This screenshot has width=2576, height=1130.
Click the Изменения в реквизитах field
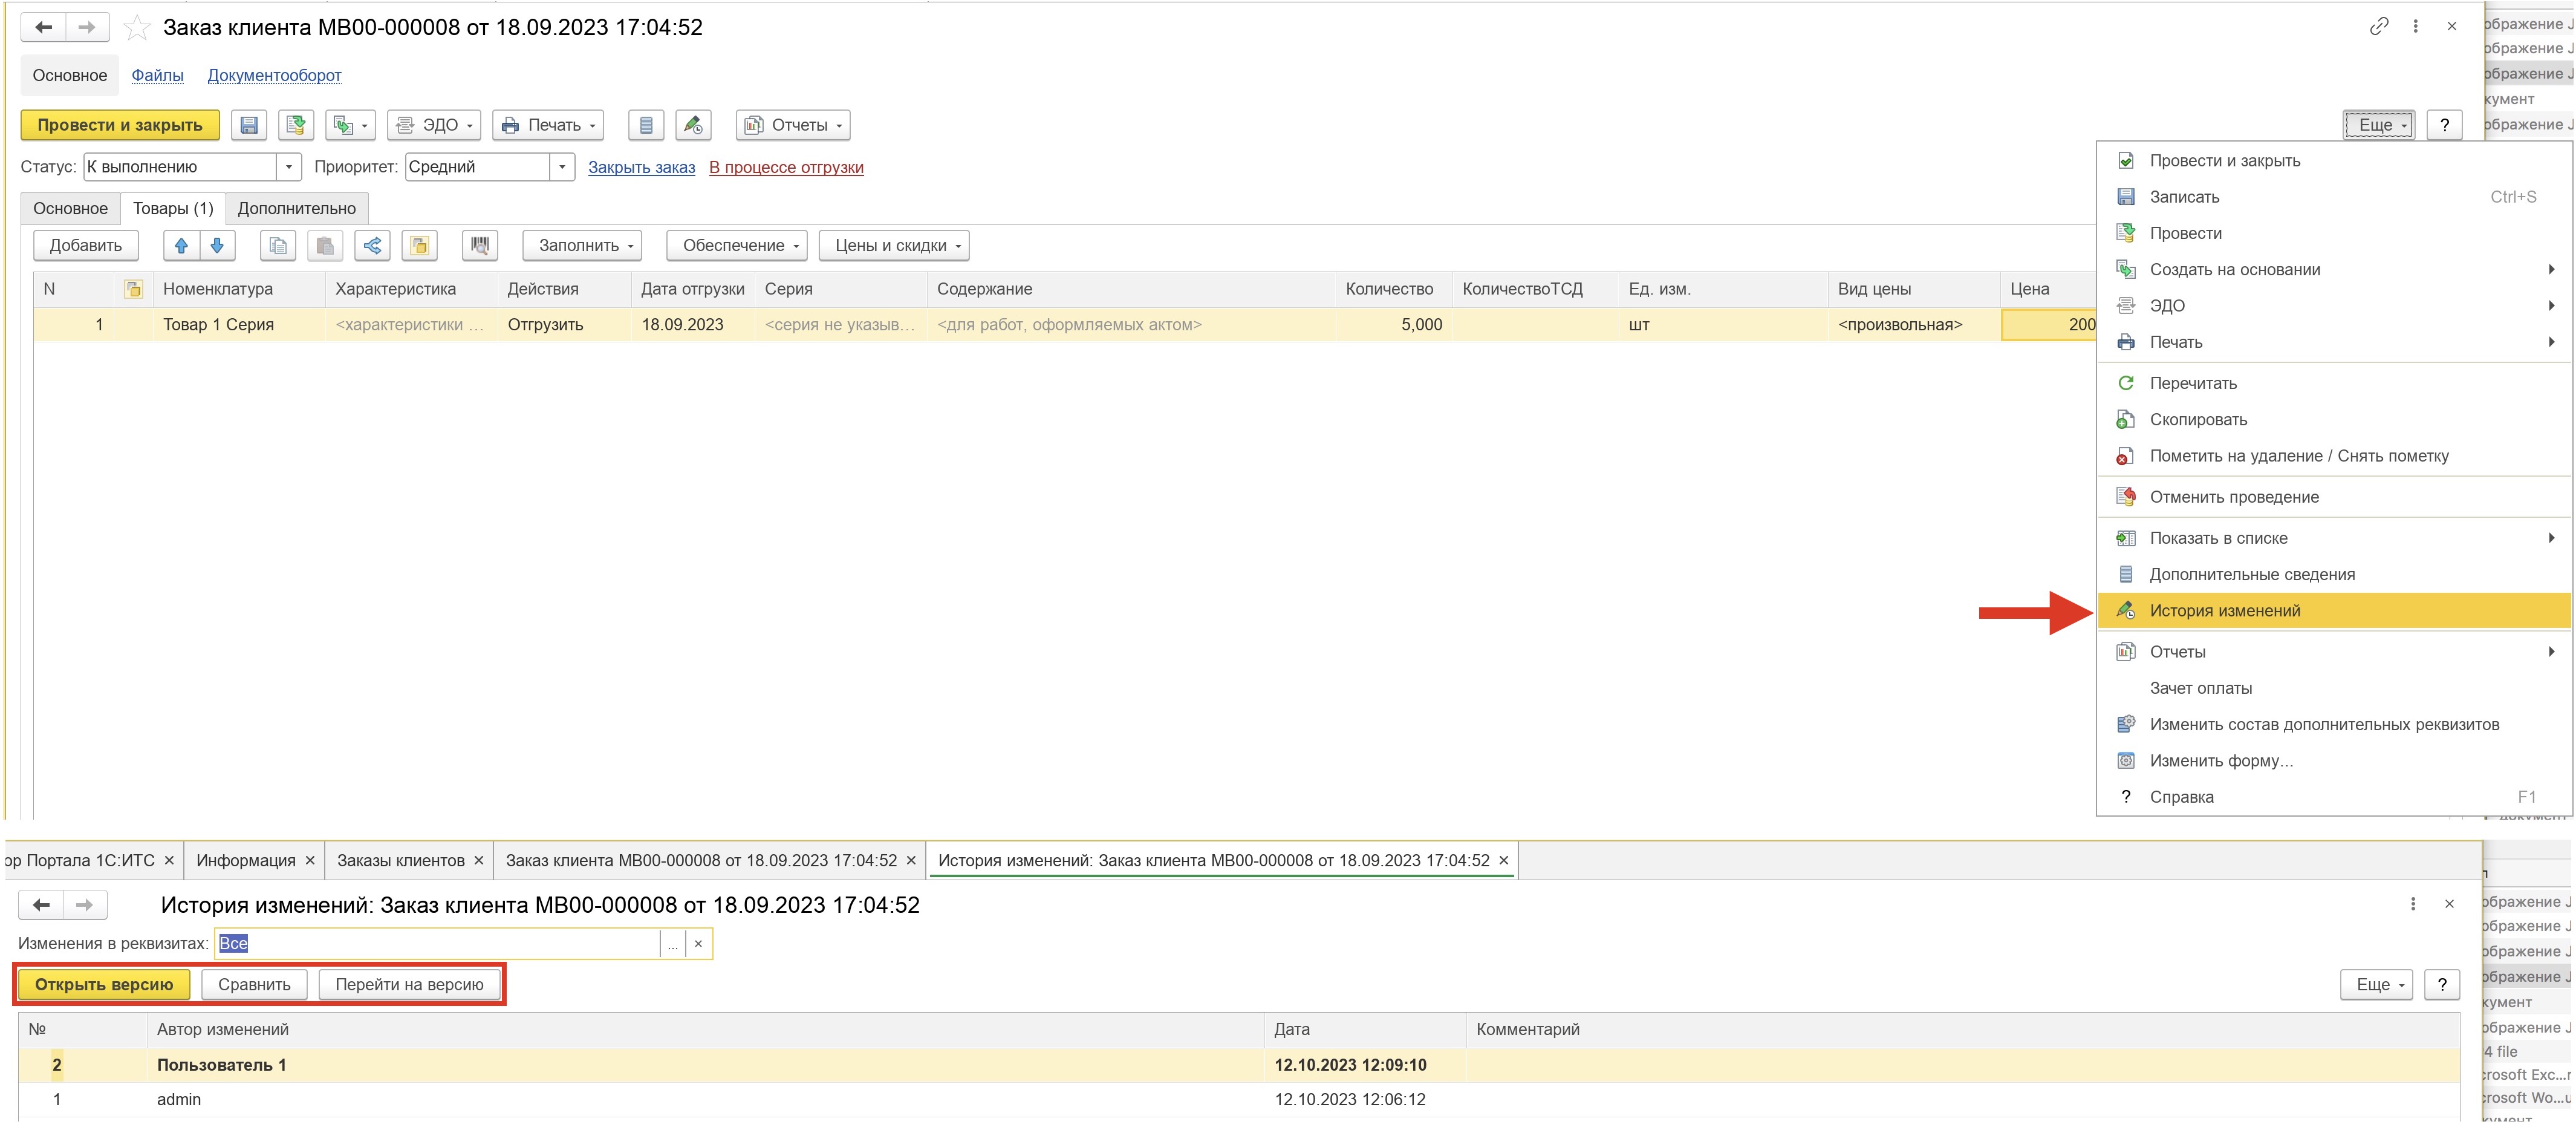click(437, 944)
